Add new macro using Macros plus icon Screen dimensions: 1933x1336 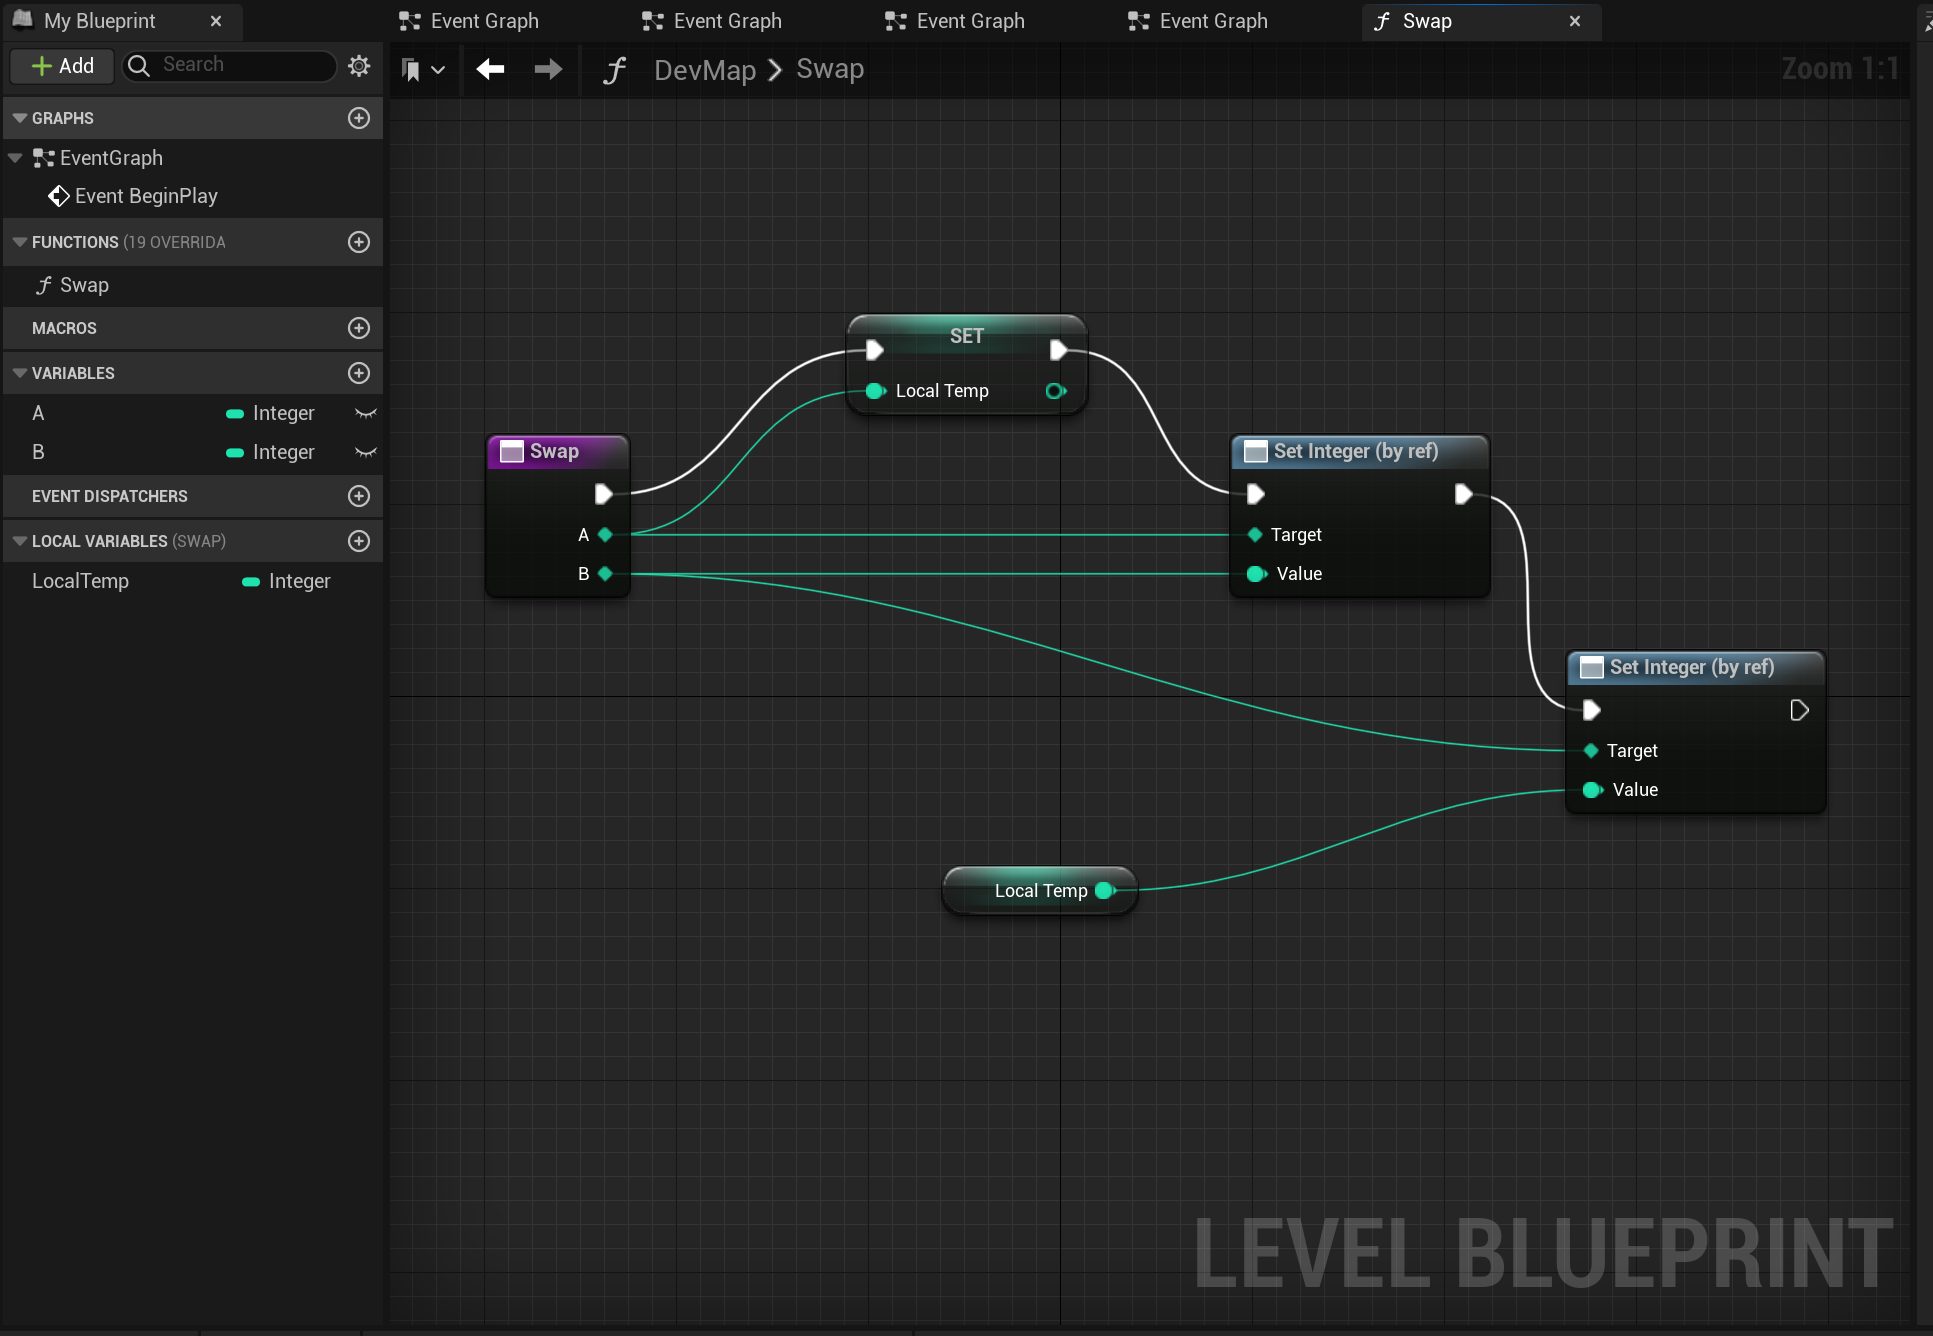click(x=359, y=328)
